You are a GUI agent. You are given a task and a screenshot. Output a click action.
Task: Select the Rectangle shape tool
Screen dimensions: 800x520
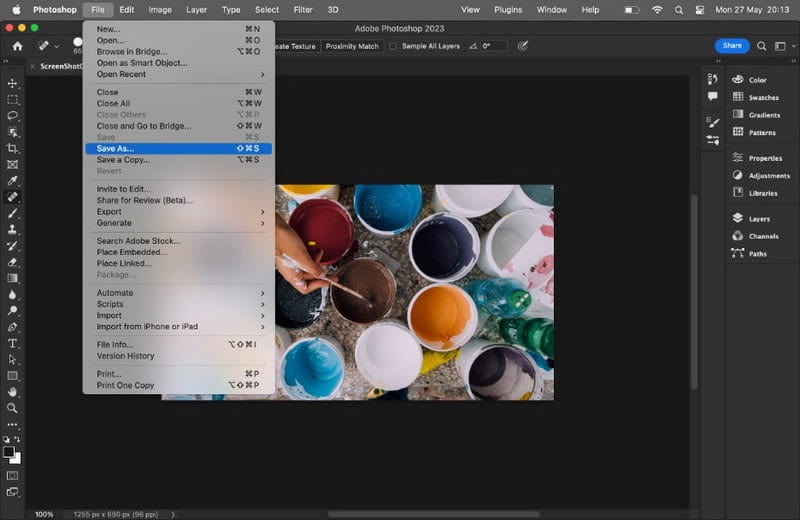click(12, 376)
